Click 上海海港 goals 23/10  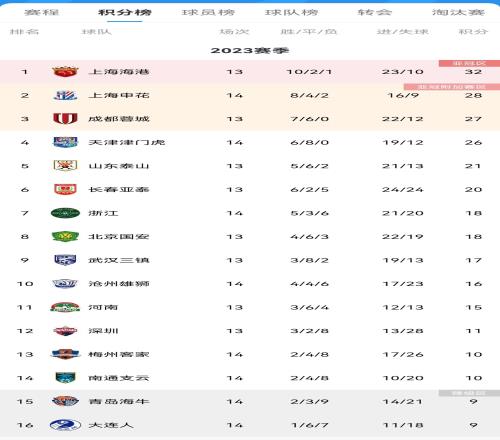point(403,72)
